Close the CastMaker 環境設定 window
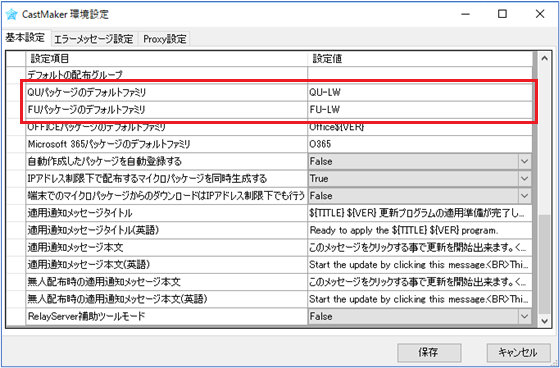560x368 pixels. [x=540, y=14]
